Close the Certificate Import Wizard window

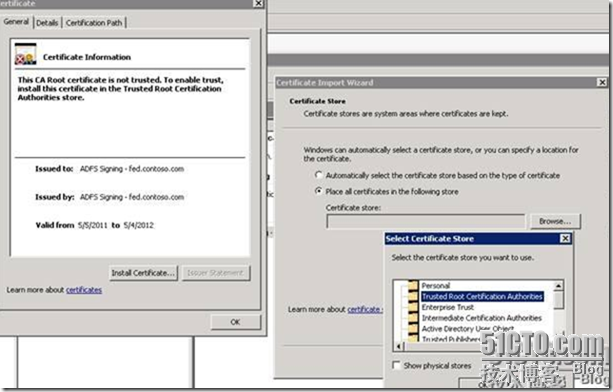[602, 82]
